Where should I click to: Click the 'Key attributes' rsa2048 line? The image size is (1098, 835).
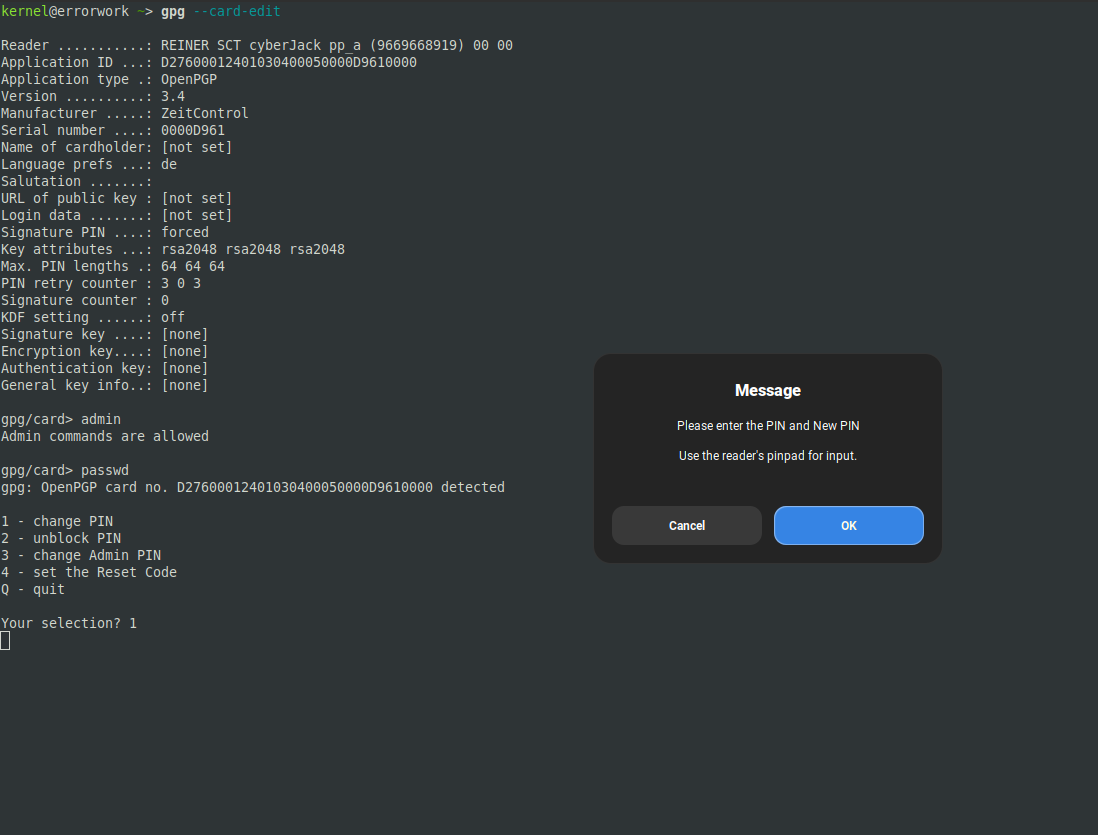point(172,249)
